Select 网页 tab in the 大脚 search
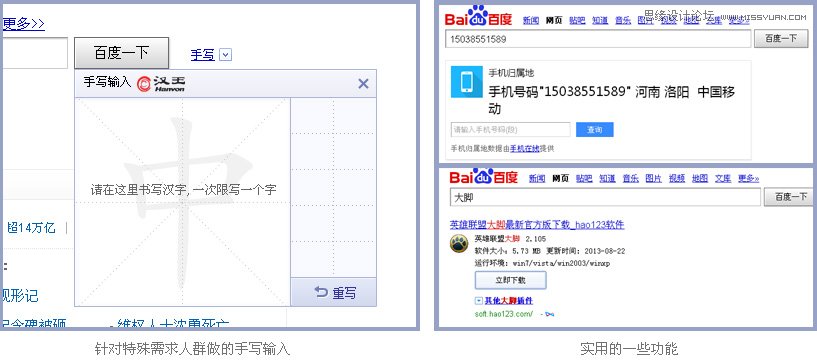 coord(560,178)
